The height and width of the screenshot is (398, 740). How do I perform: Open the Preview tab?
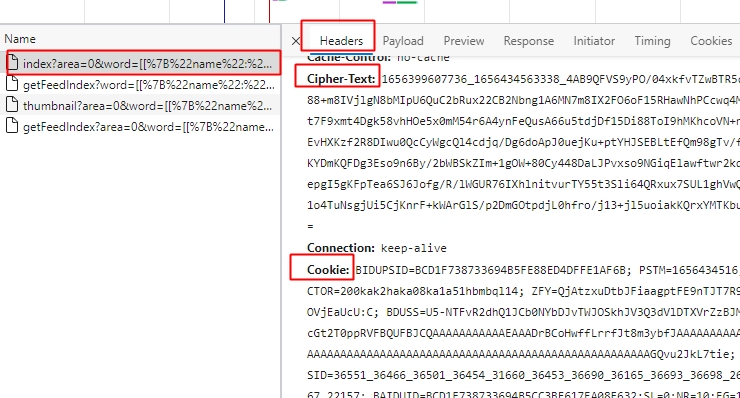pyautogui.click(x=464, y=41)
